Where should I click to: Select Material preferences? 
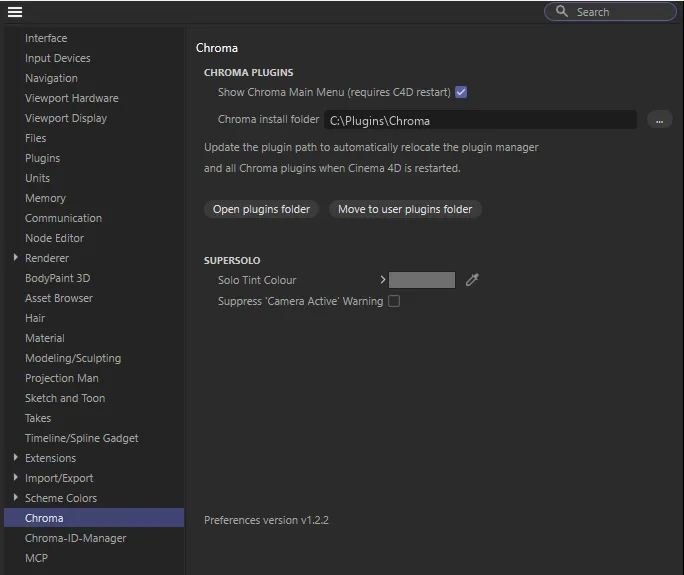[x=44, y=338]
